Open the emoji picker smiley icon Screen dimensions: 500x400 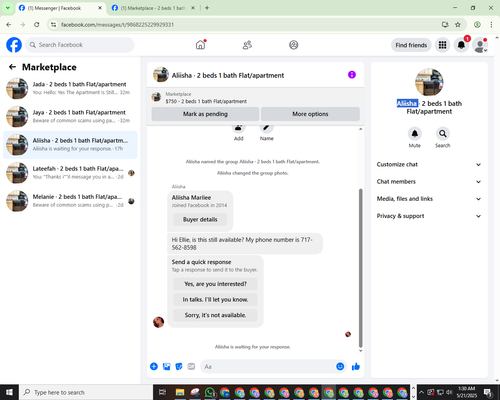340,366
